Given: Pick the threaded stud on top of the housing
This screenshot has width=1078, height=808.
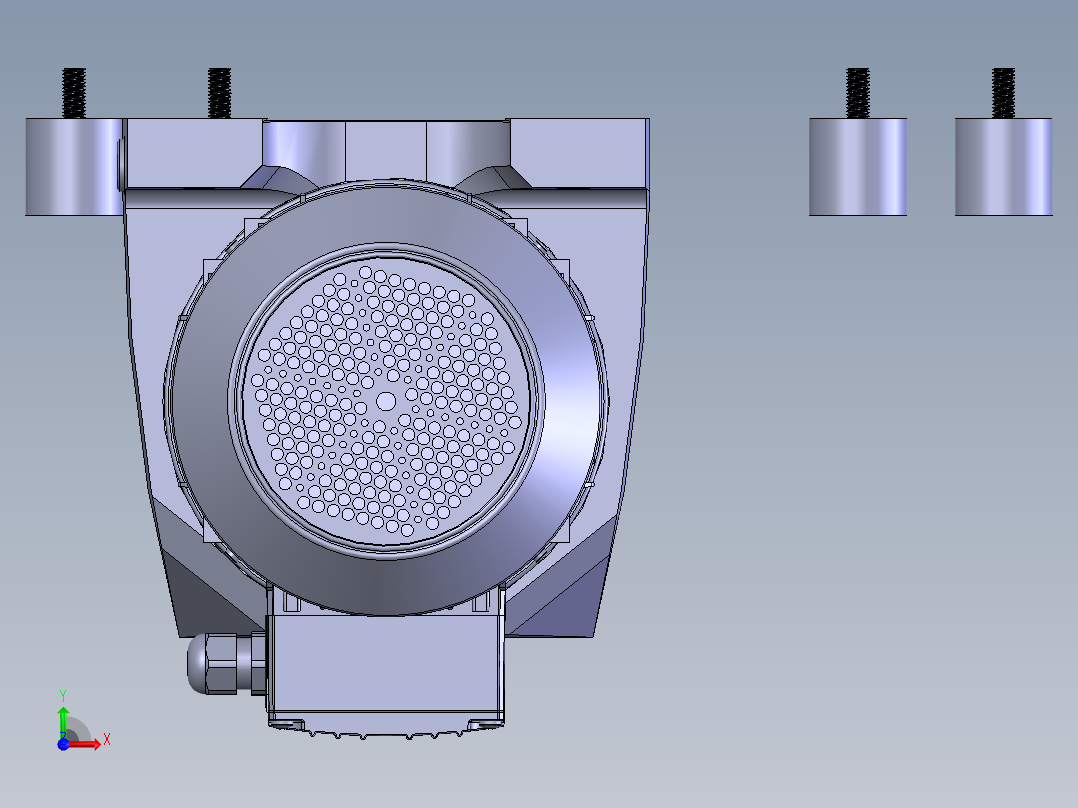Looking at the screenshot, I should [219, 93].
